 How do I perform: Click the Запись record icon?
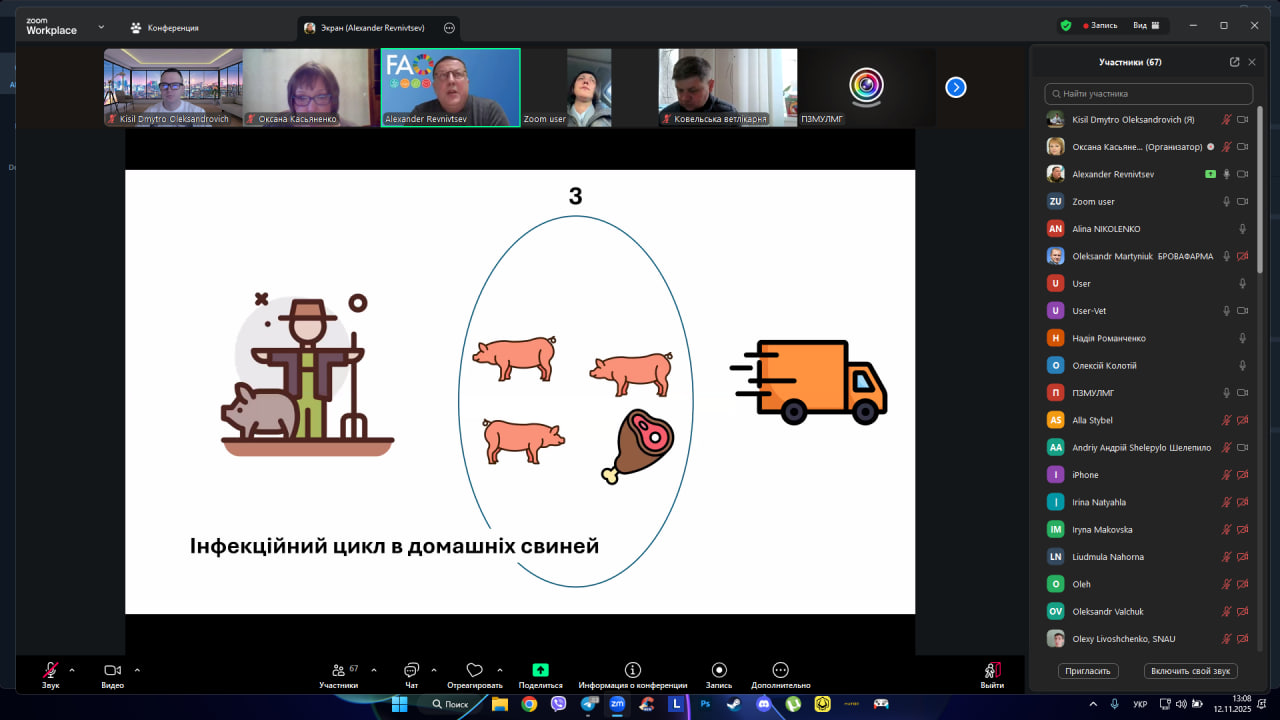(718, 670)
